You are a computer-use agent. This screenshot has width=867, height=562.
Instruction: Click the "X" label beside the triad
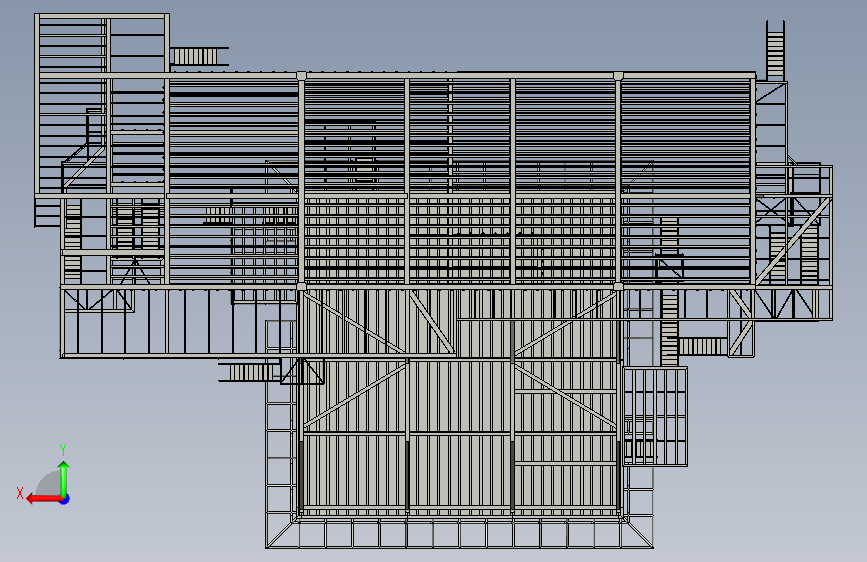(20, 493)
